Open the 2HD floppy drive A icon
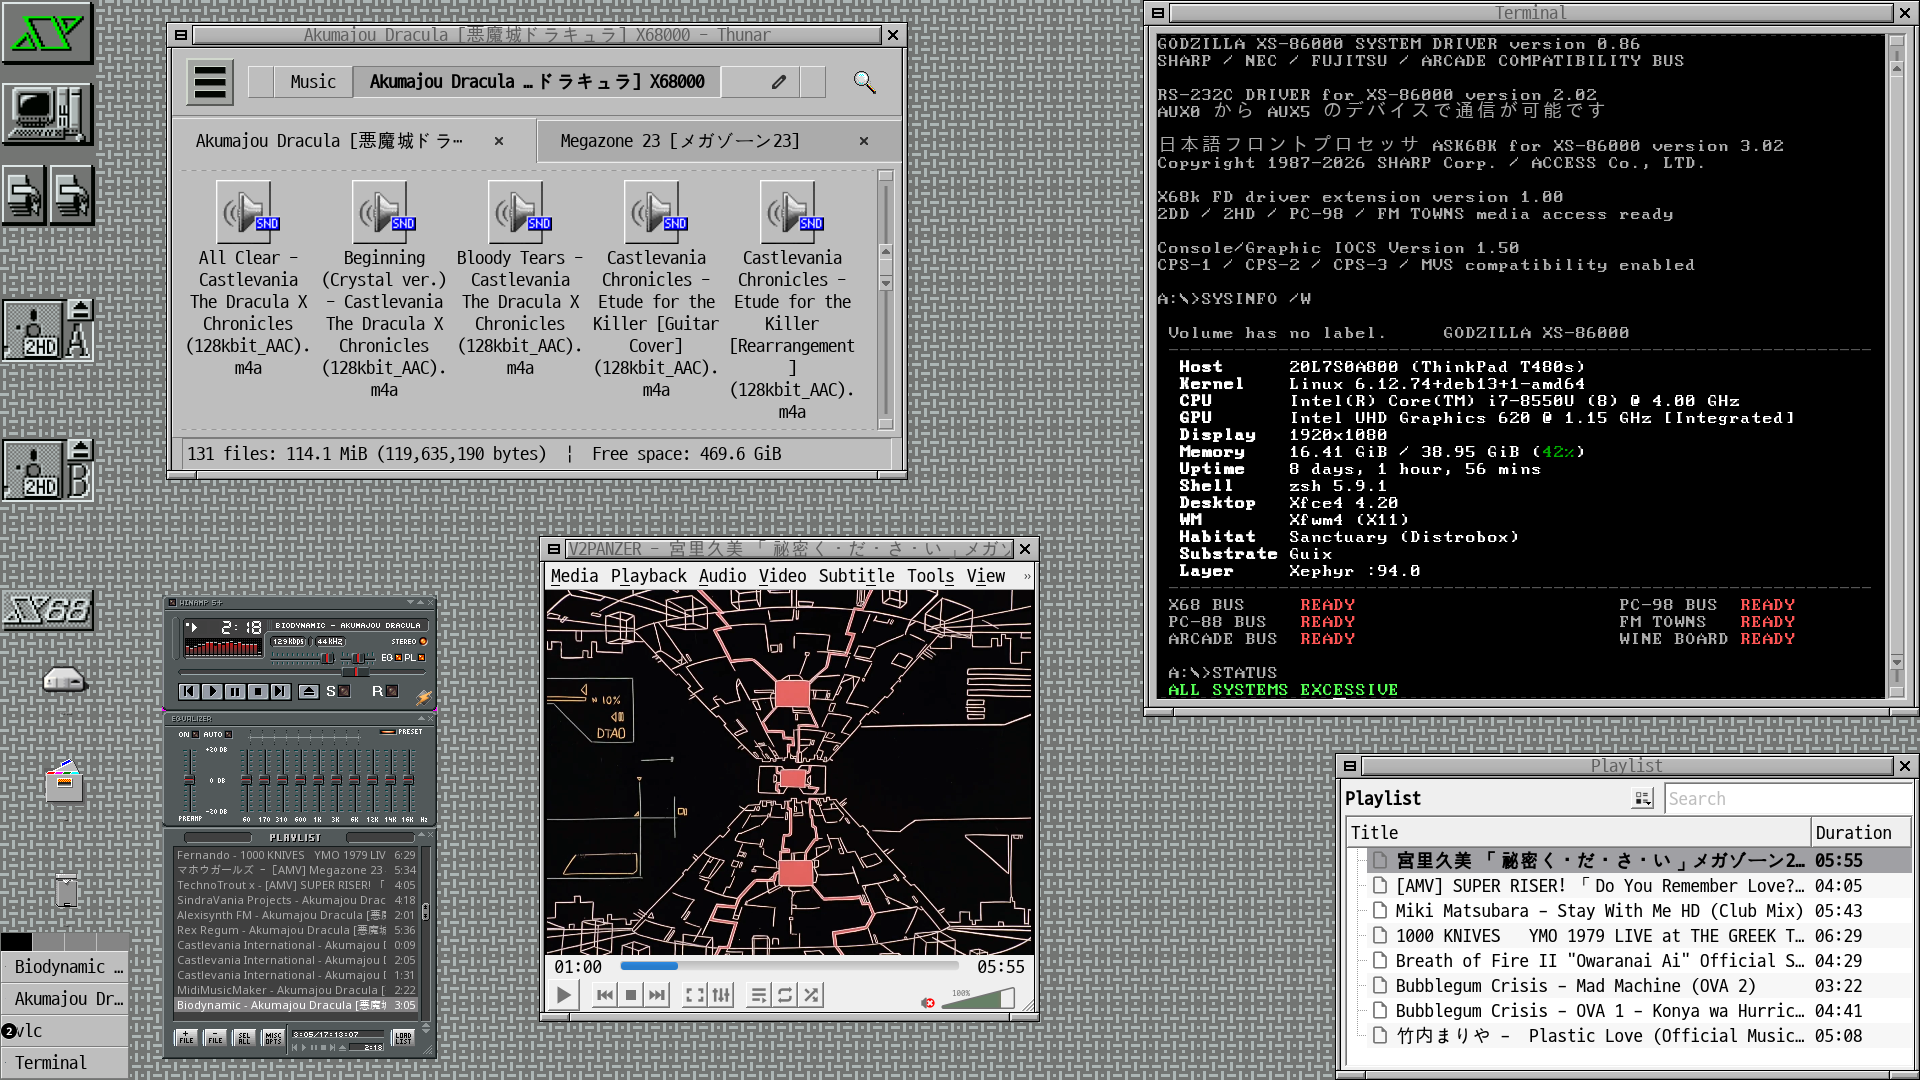1920x1080 pixels. tap(48, 330)
